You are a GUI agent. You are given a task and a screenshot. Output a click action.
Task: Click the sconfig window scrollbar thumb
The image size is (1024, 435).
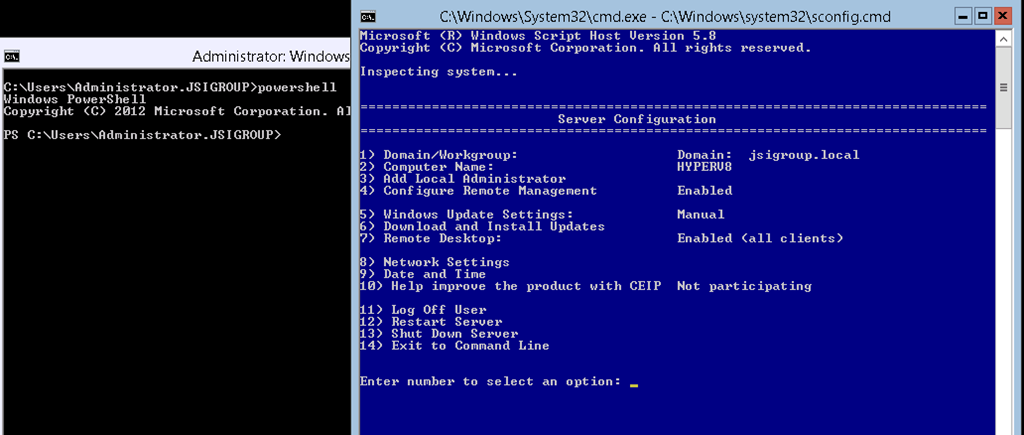click(1003, 88)
